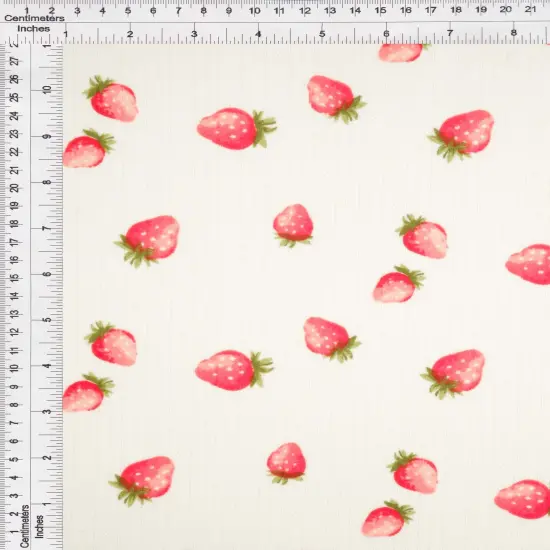Click the 27 mark on left centimeter ruler
Viewport: 550px width, 550px height.
tap(15, 61)
